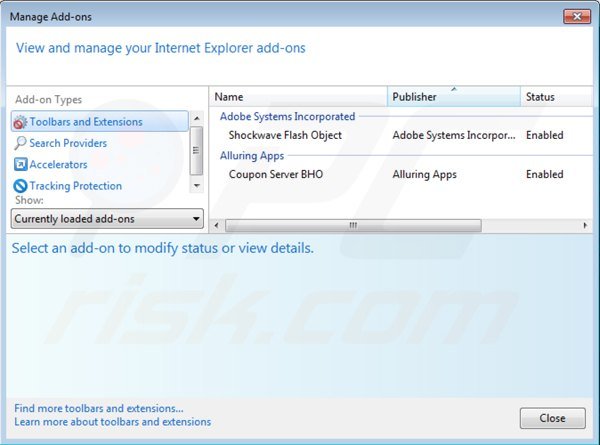Click Adobe Systems Incorpor... publisher cell

point(454,135)
